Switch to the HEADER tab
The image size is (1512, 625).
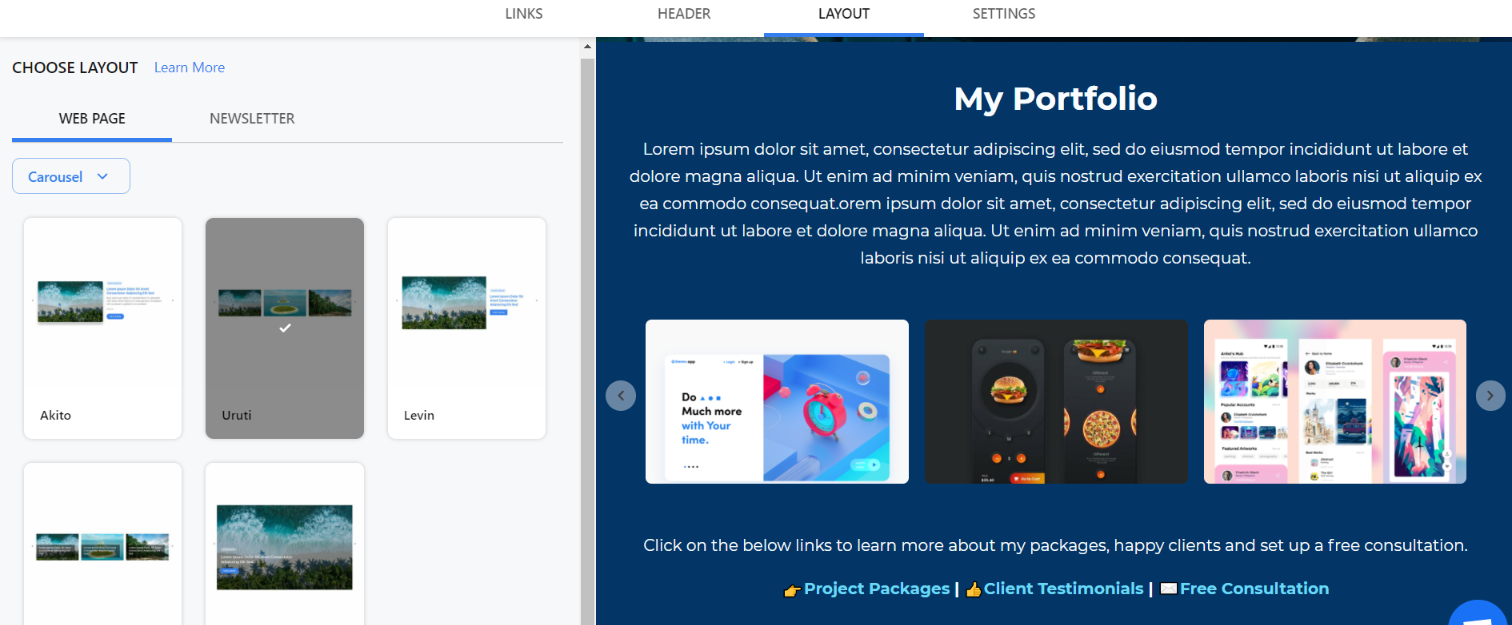pyautogui.click(x=684, y=14)
